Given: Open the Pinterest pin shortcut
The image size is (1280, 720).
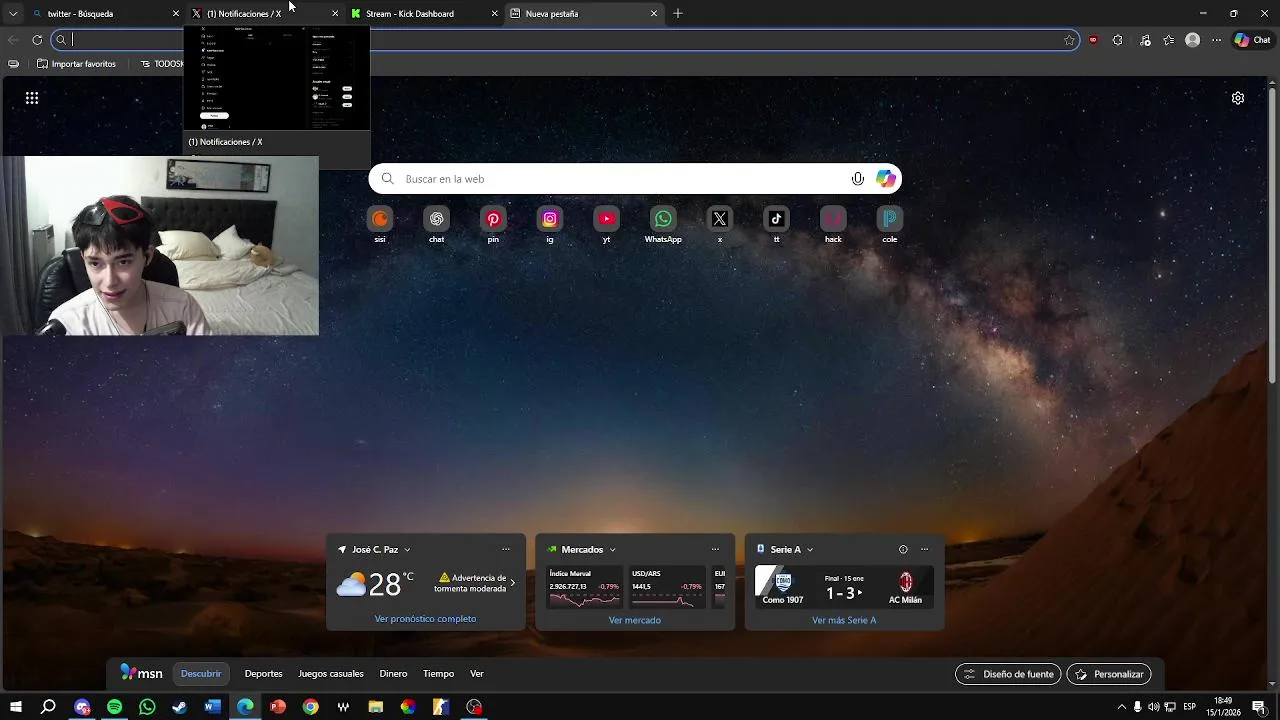Looking at the screenshot, I should [x=493, y=219].
